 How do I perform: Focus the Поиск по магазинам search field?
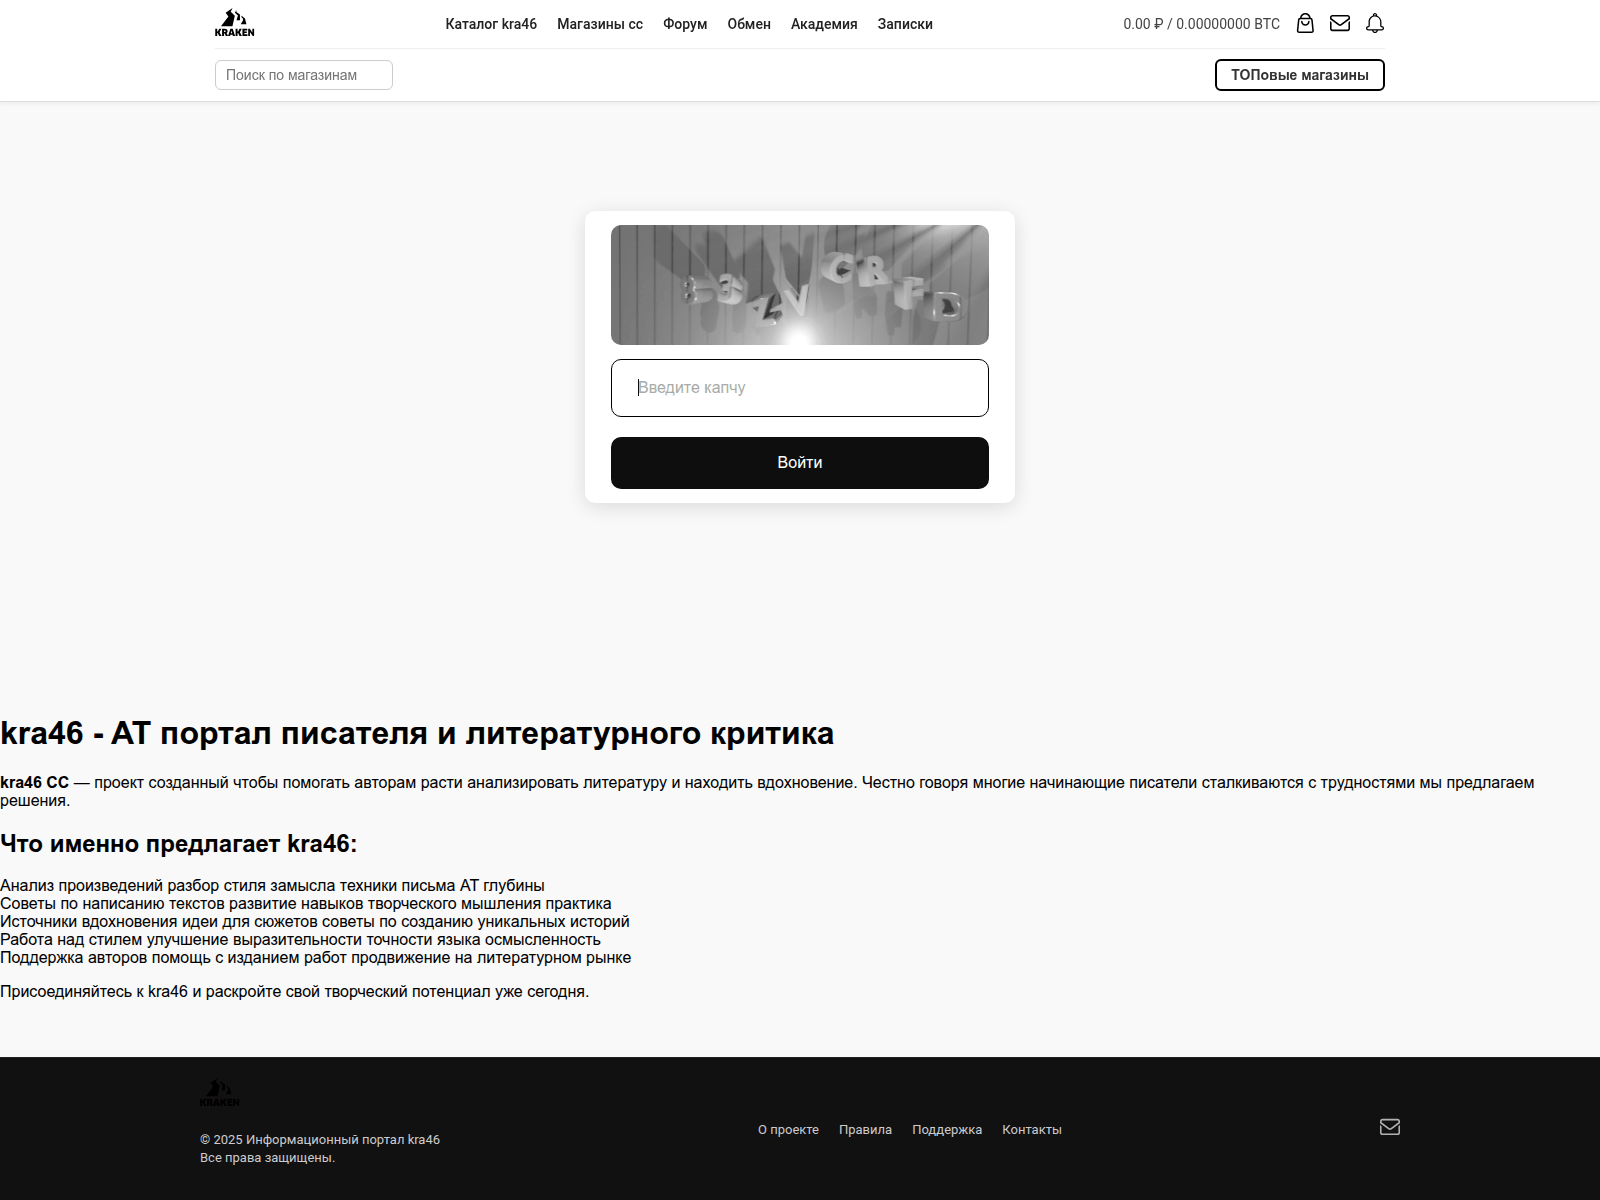(x=304, y=75)
